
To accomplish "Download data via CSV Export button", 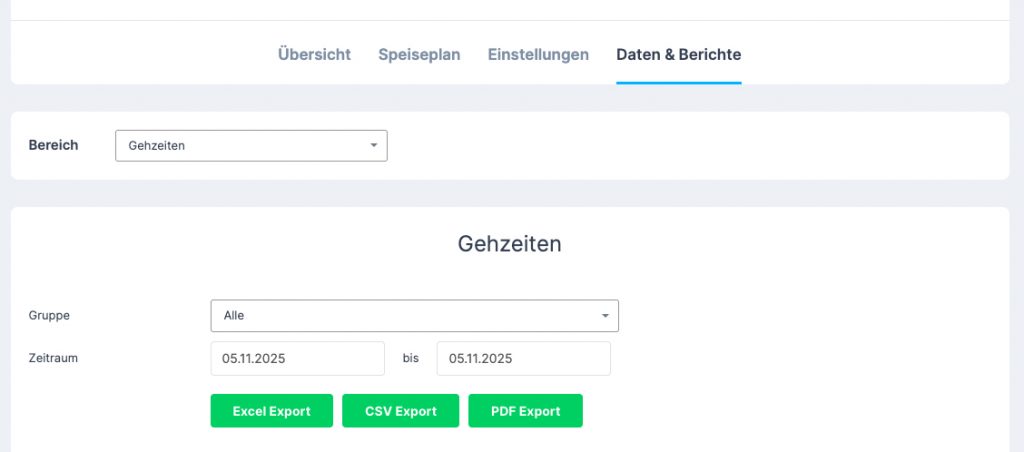I will coord(400,411).
